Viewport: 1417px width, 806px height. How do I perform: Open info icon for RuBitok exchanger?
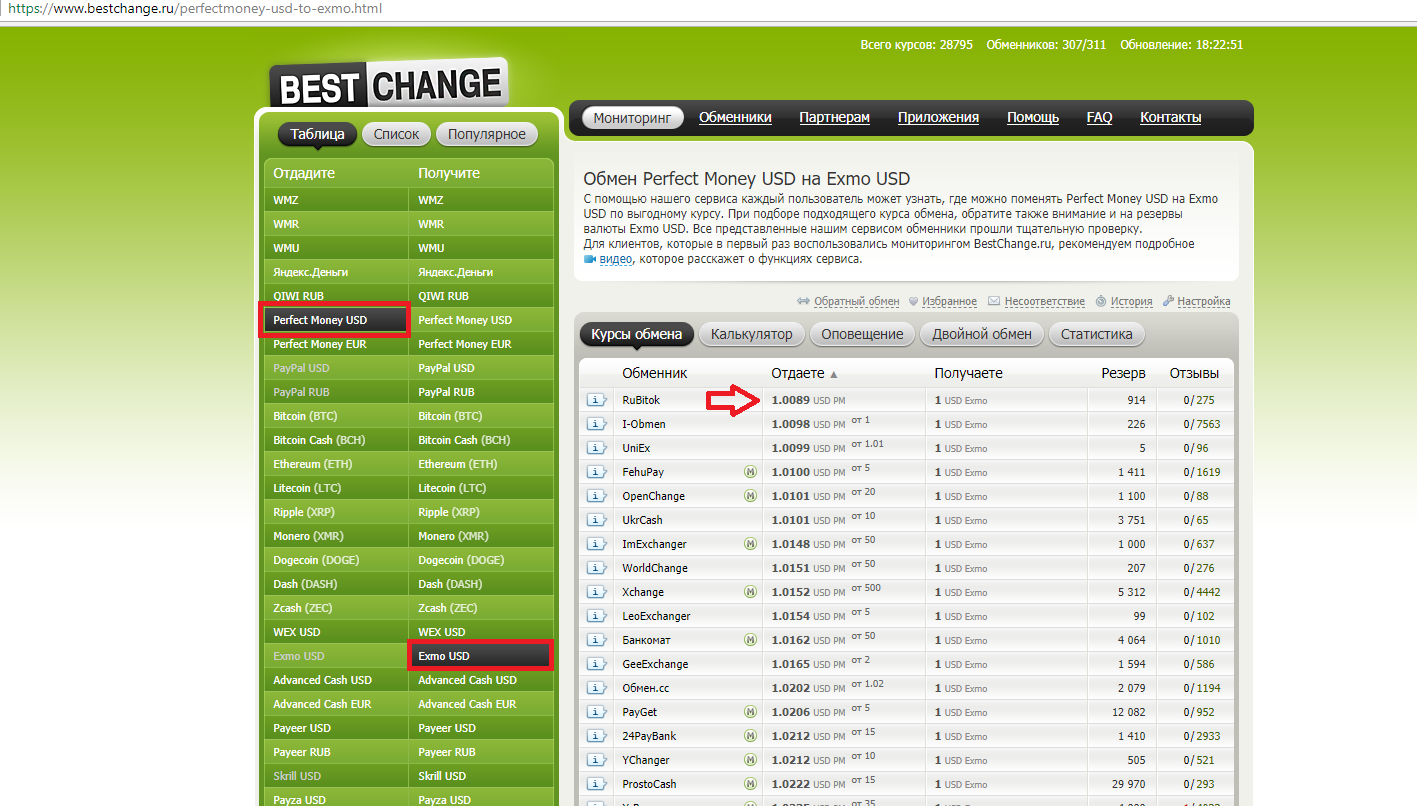(x=597, y=400)
